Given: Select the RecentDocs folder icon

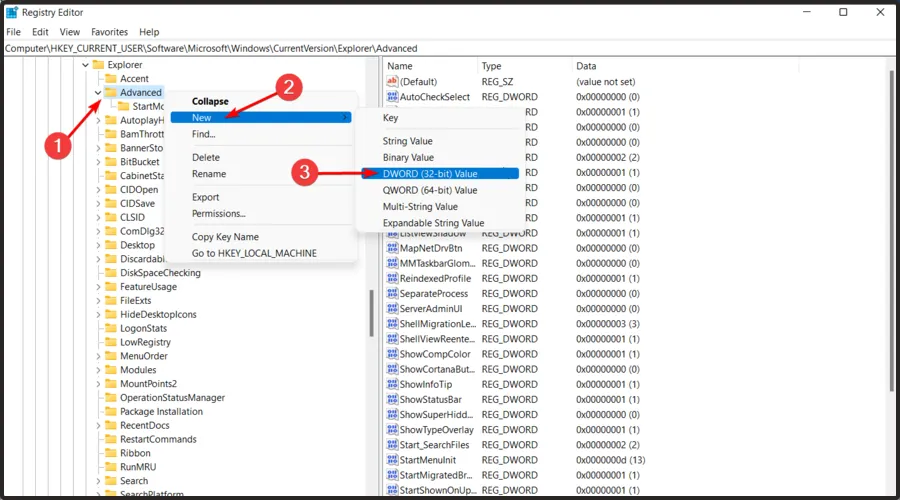Looking at the screenshot, I should coord(111,425).
